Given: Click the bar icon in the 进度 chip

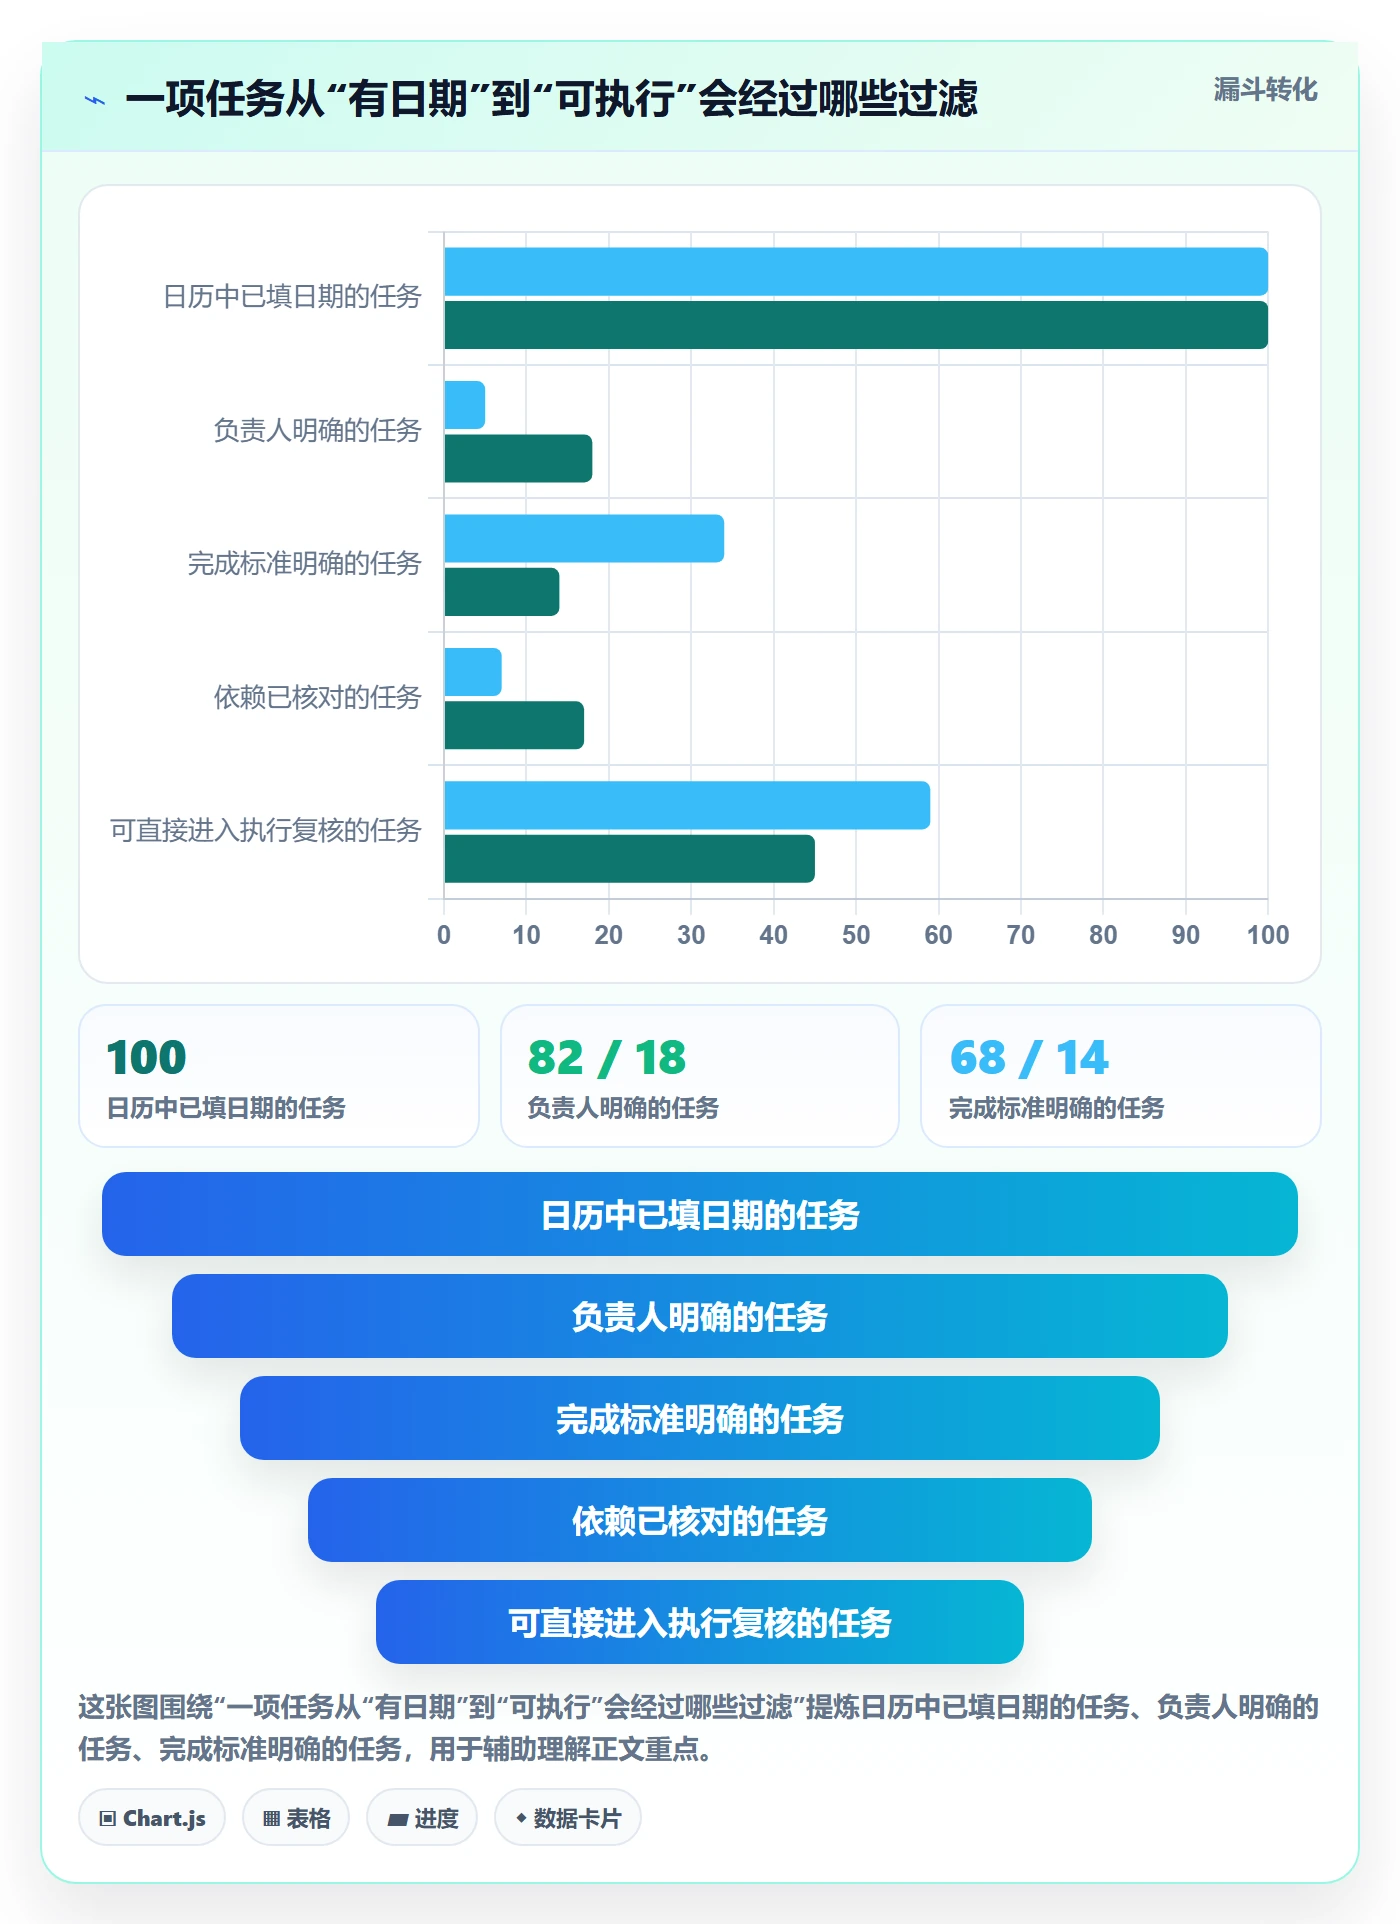Looking at the screenshot, I should click(398, 1819).
